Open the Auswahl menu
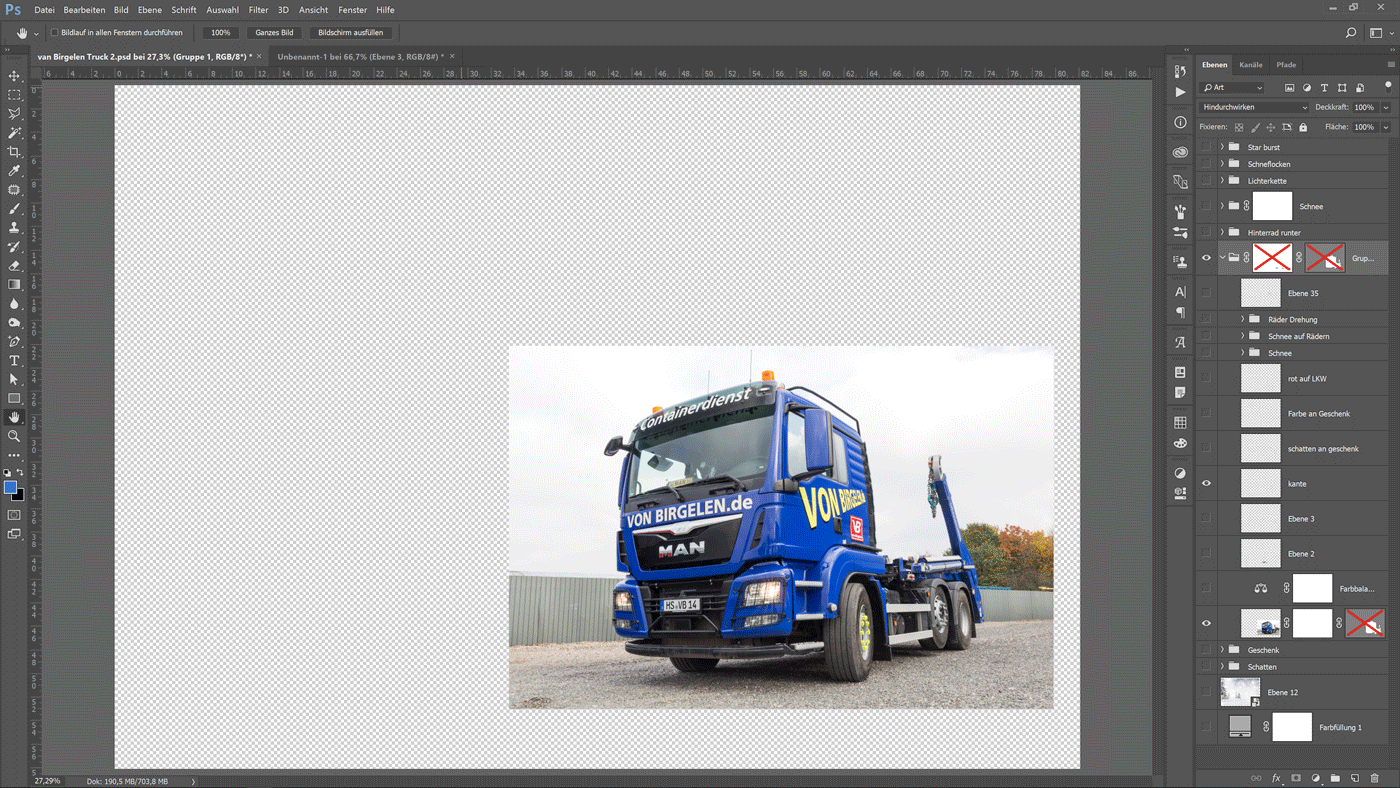The image size is (1400, 788). click(x=222, y=10)
